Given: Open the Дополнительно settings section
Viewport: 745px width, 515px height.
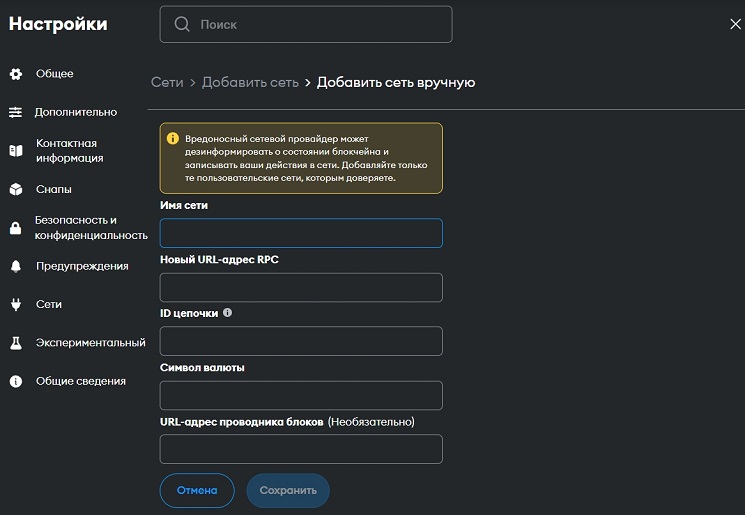Looking at the screenshot, I should pos(76,112).
